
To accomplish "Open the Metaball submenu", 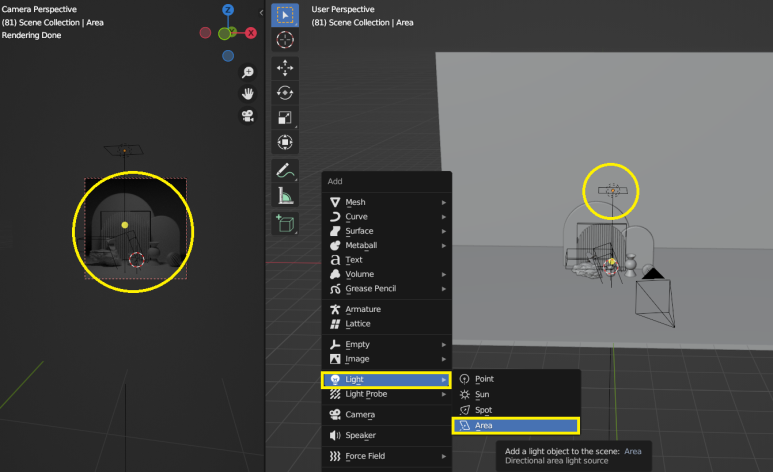I will click(387, 245).
